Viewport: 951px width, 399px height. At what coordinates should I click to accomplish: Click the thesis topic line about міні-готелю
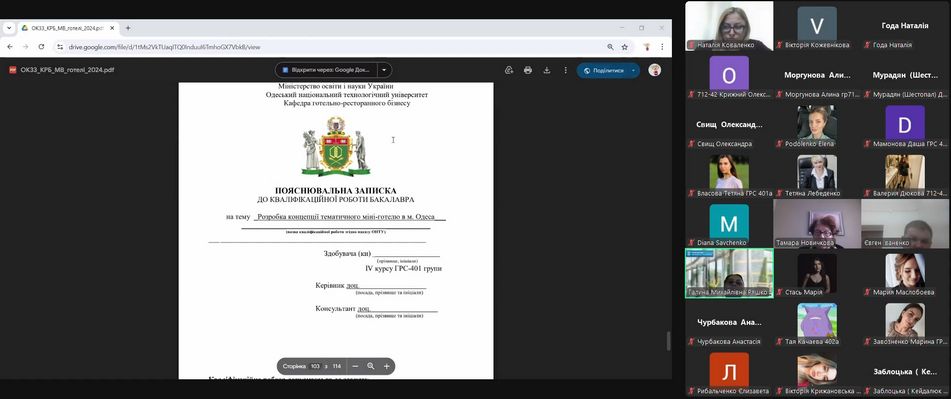pos(351,216)
